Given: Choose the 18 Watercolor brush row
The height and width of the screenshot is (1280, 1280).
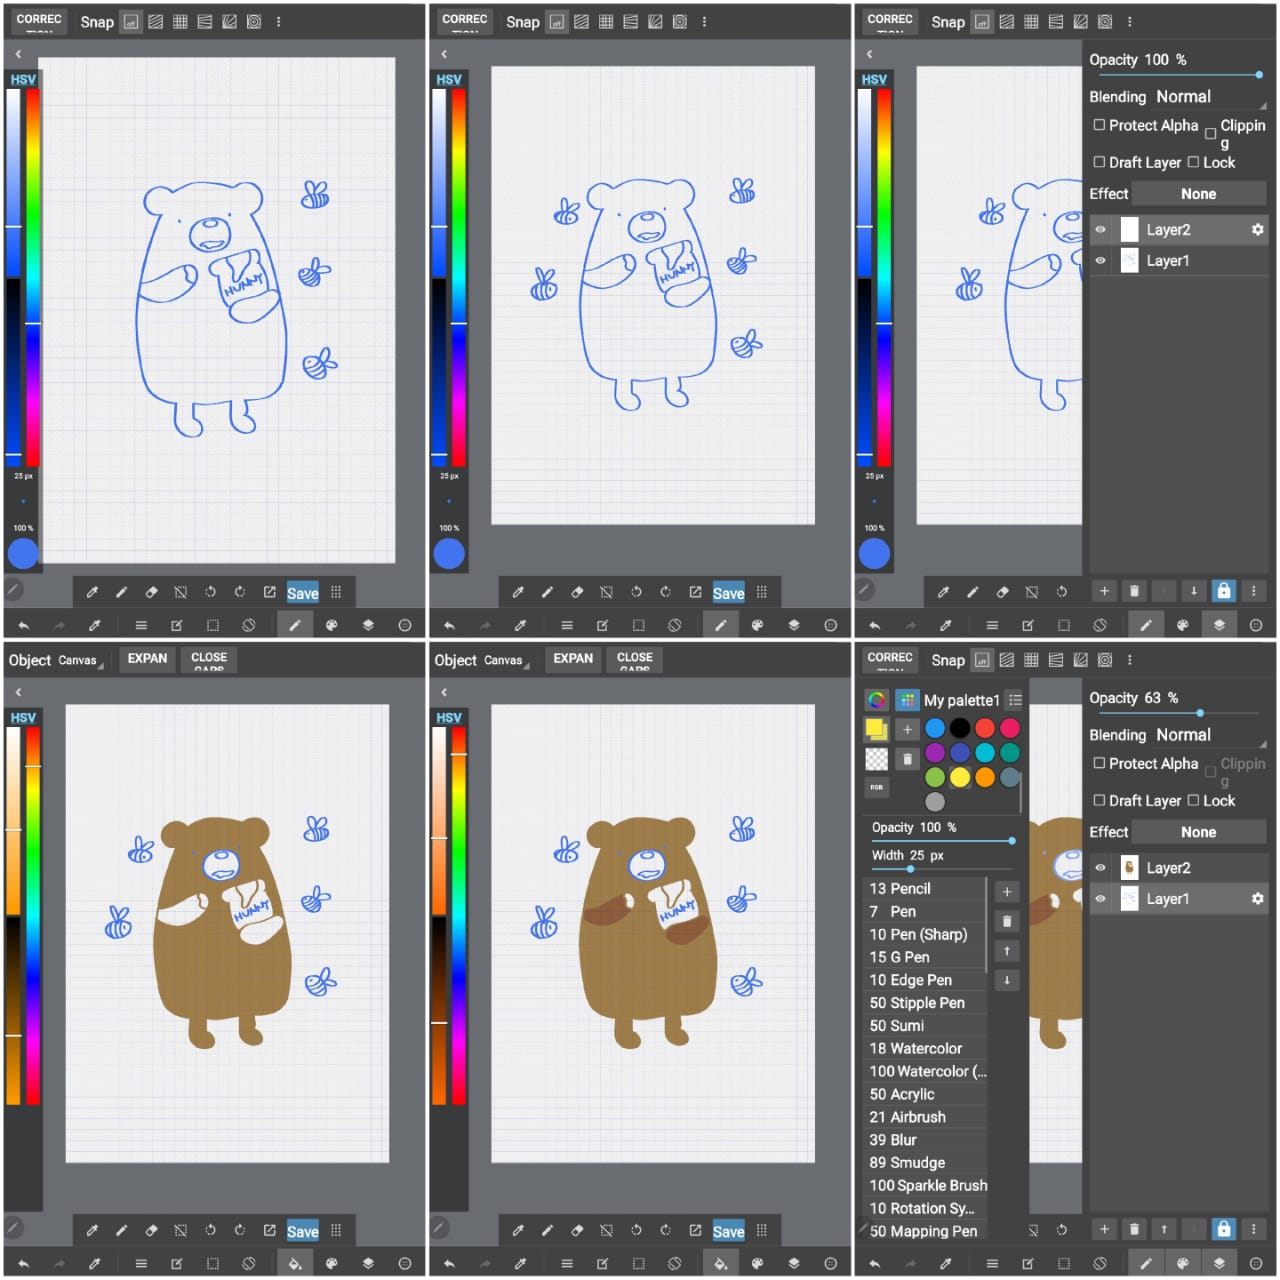Looking at the screenshot, I should coord(925,1048).
